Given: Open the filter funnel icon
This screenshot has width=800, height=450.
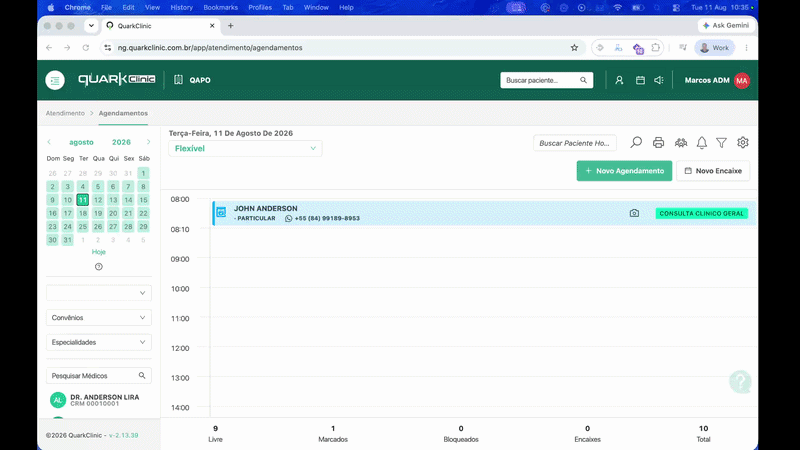Looking at the screenshot, I should [x=721, y=143].
